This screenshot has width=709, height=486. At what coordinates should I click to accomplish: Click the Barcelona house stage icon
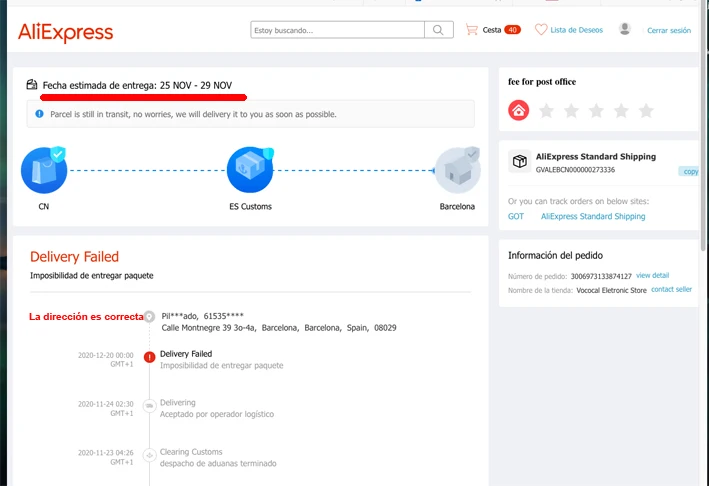pos(457,170)
